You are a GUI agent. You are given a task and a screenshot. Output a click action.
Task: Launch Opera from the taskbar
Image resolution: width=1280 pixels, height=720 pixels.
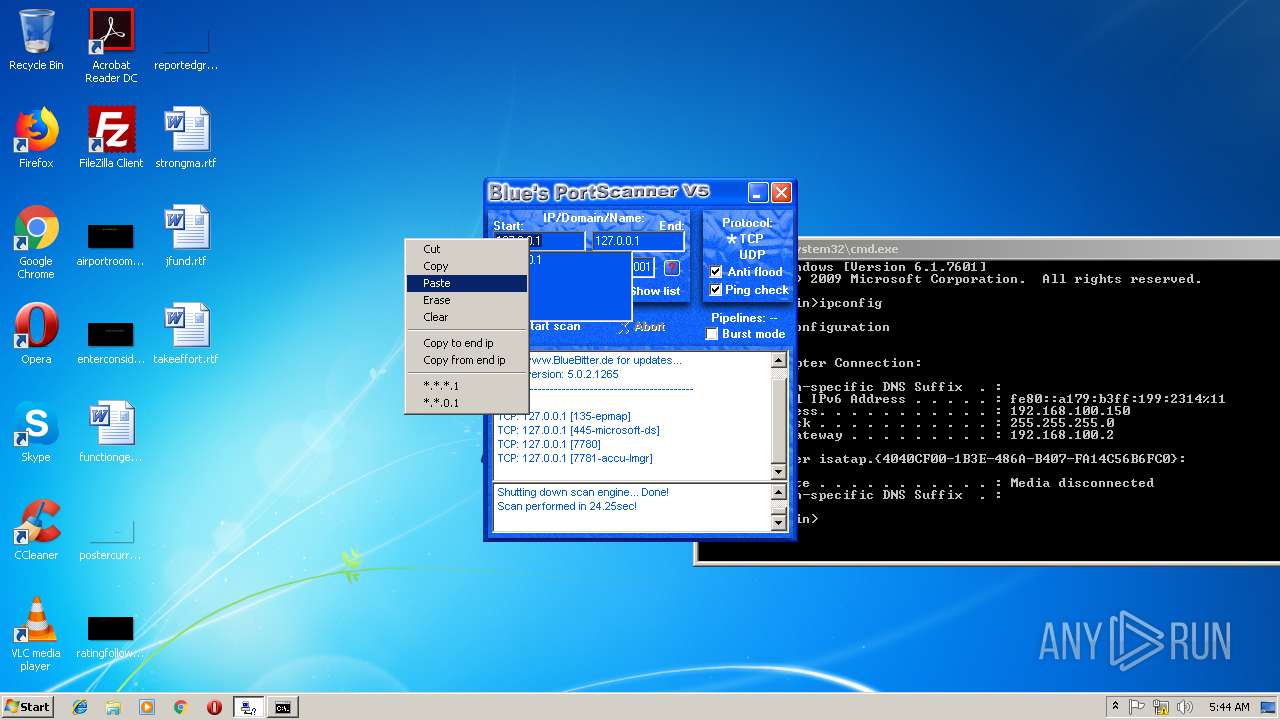[x=214, y=707]
